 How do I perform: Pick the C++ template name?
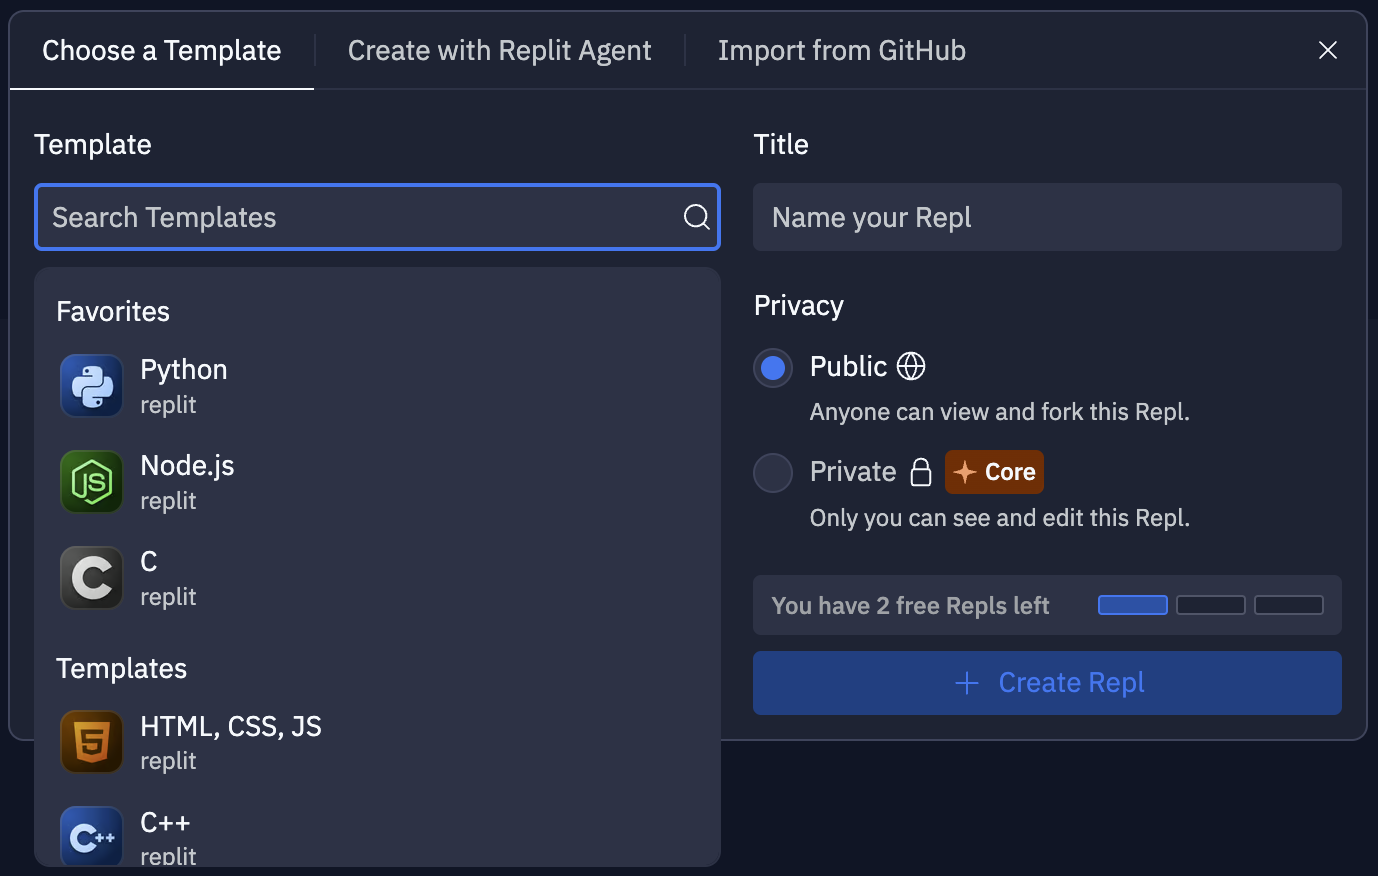[x=165, y=822]
